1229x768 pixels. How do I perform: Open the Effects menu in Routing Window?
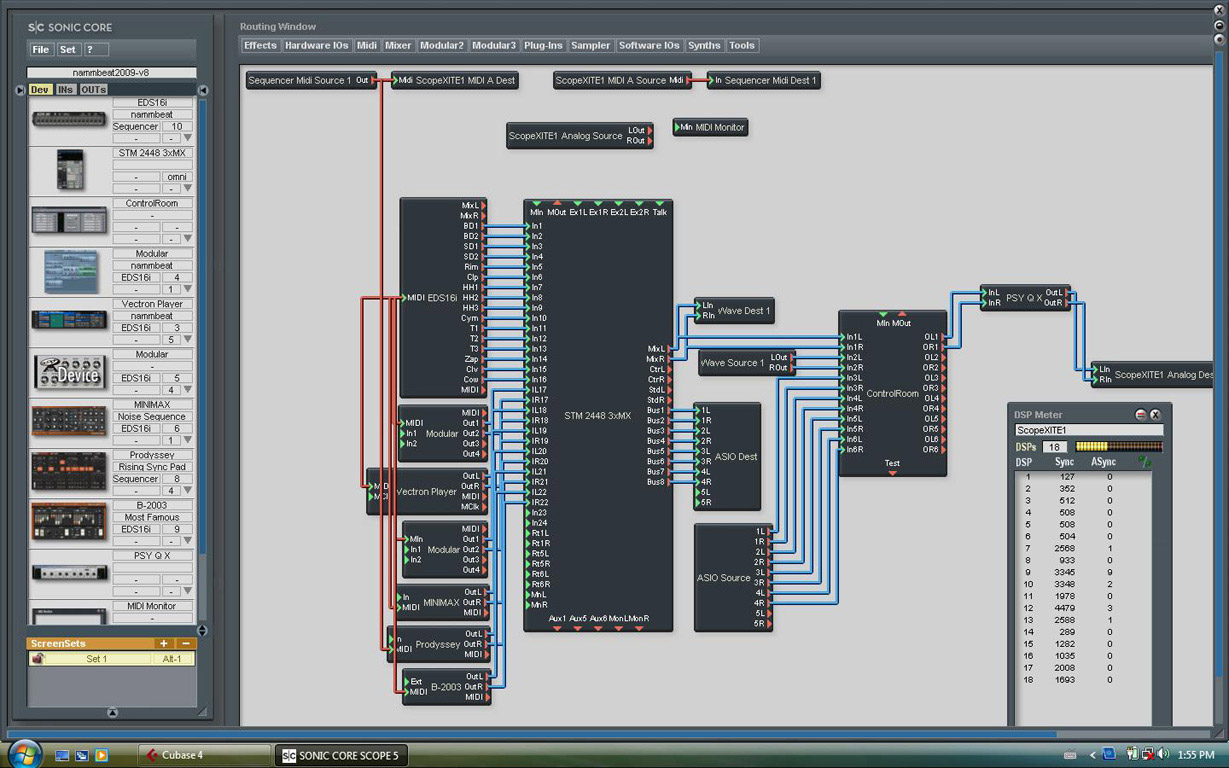[x=260, y=45]
